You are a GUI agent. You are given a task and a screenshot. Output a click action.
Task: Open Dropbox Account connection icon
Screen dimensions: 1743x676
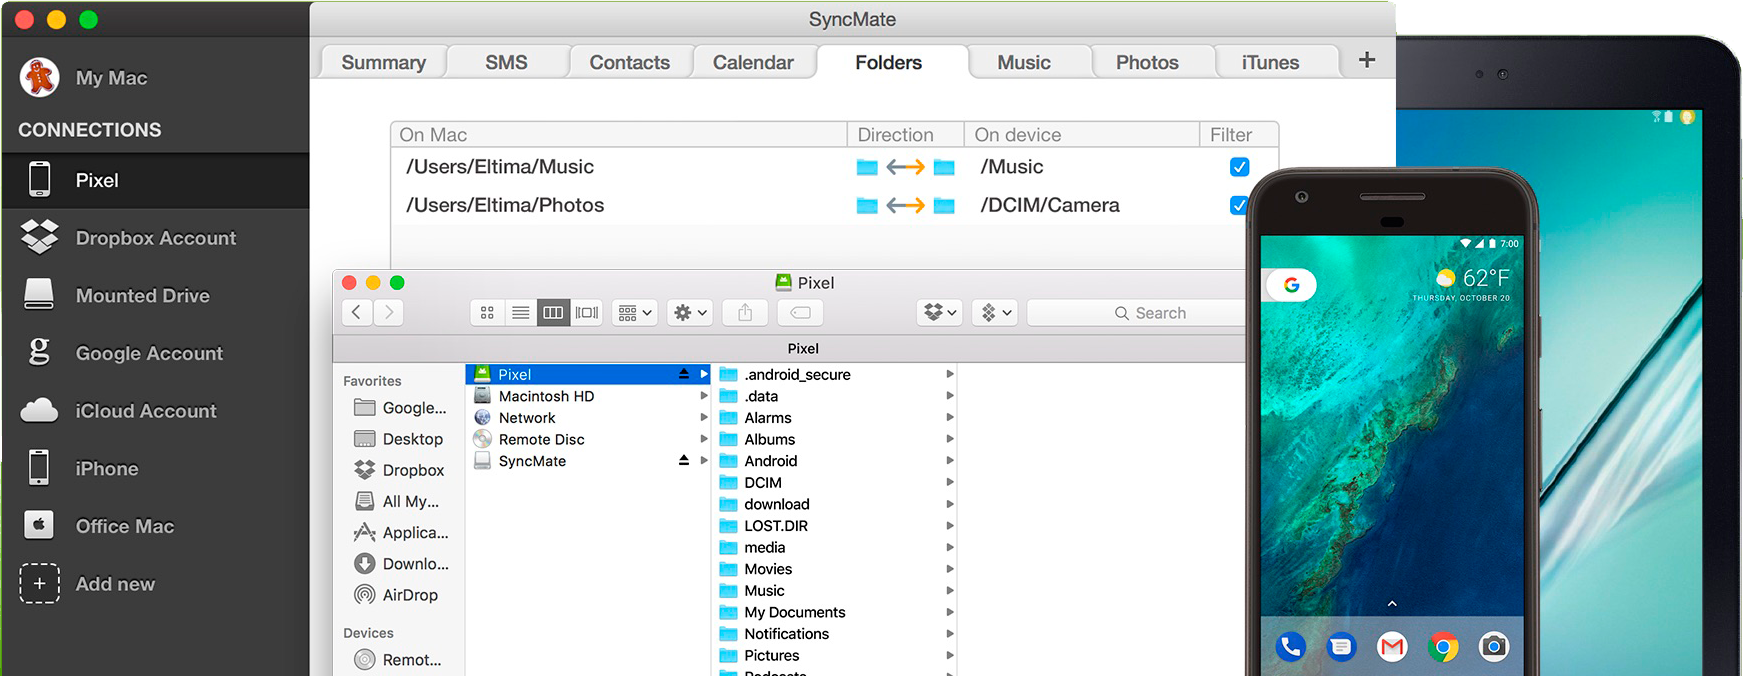(40, 237)
